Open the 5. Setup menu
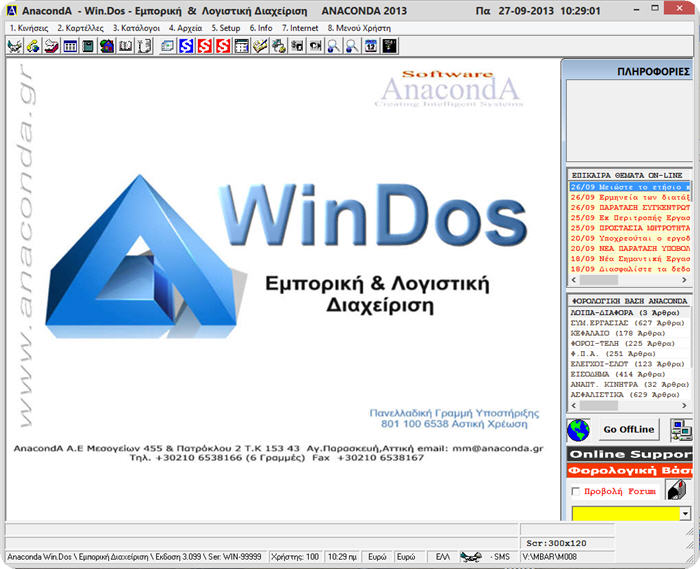Viewport: 700px width, 569px height. (226, 28)
